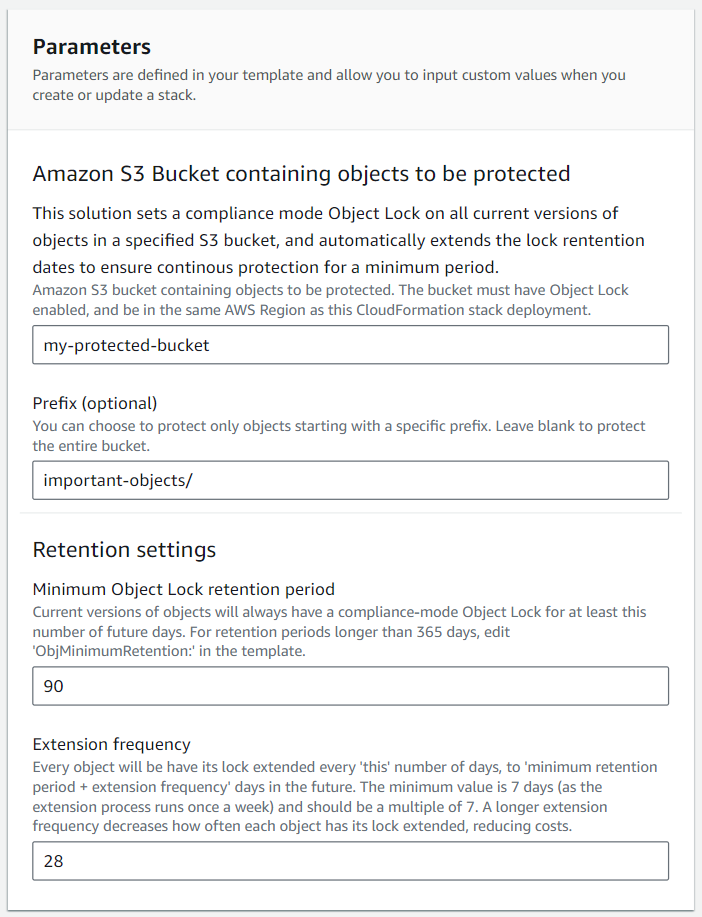This screenshot has height=917, width=702.
Task: Click the 'Minimum Object Lock retention period' label
Action: (182, 589)
